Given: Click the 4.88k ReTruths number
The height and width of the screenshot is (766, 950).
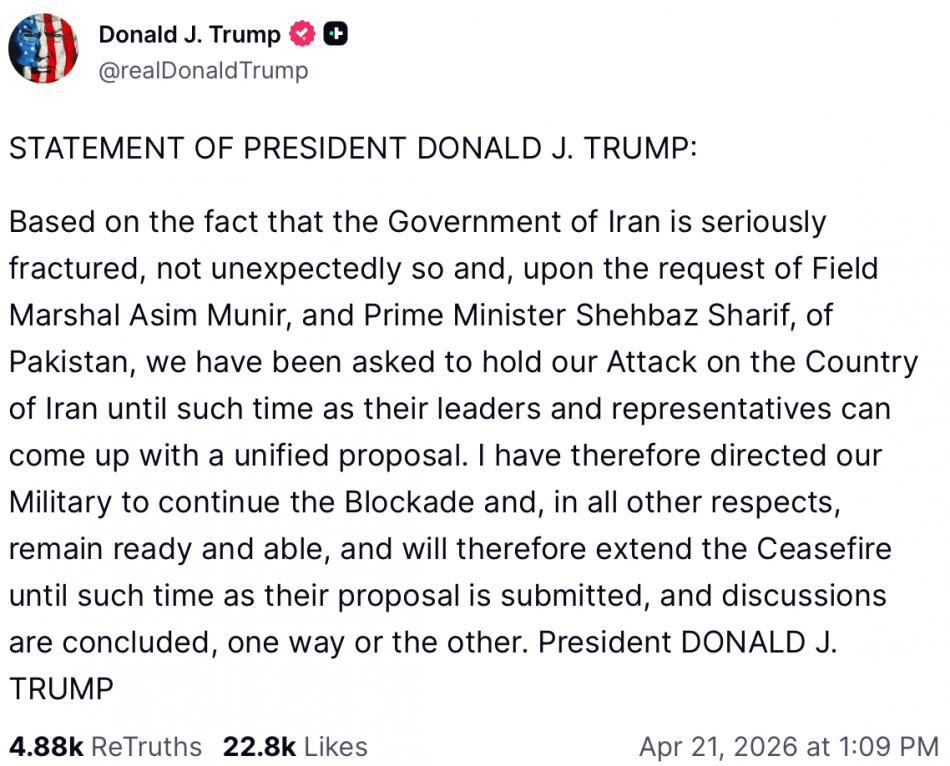Looking at the screenshot, I should 48,746.
